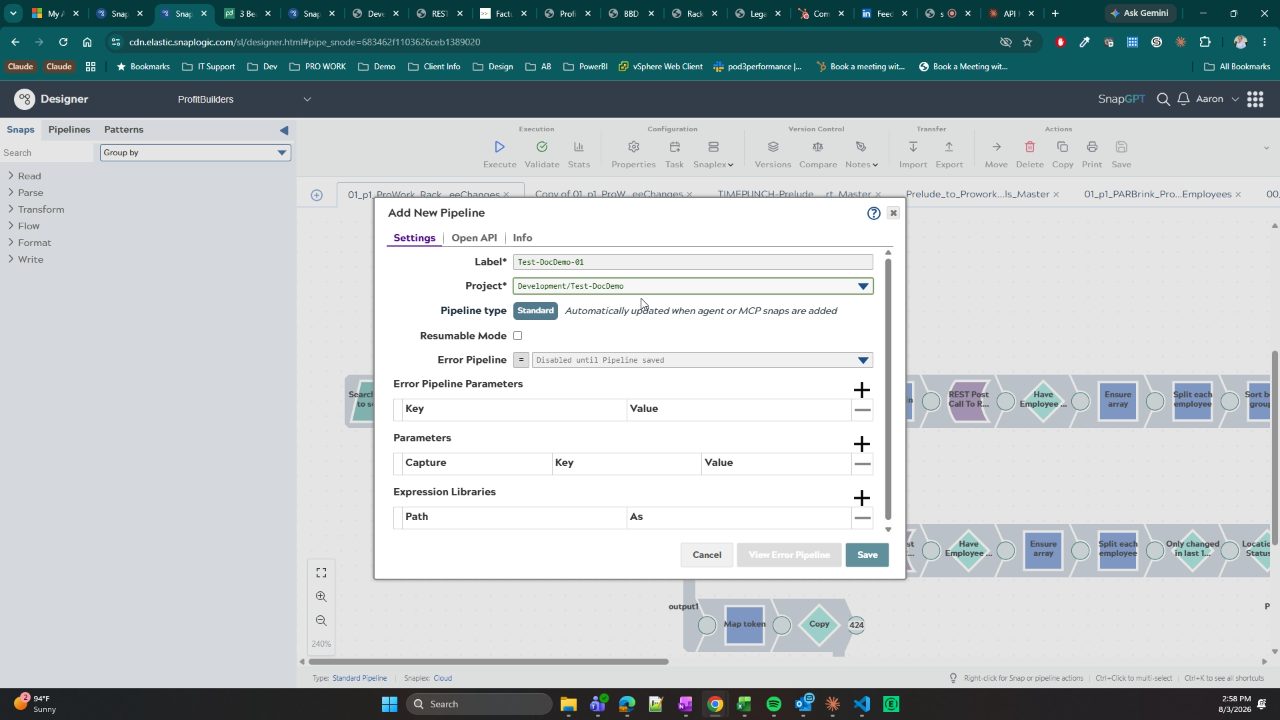1280x720 pixels.
Task: Click the Label input field
Action: pyautogui.click(x=692, y=262)
